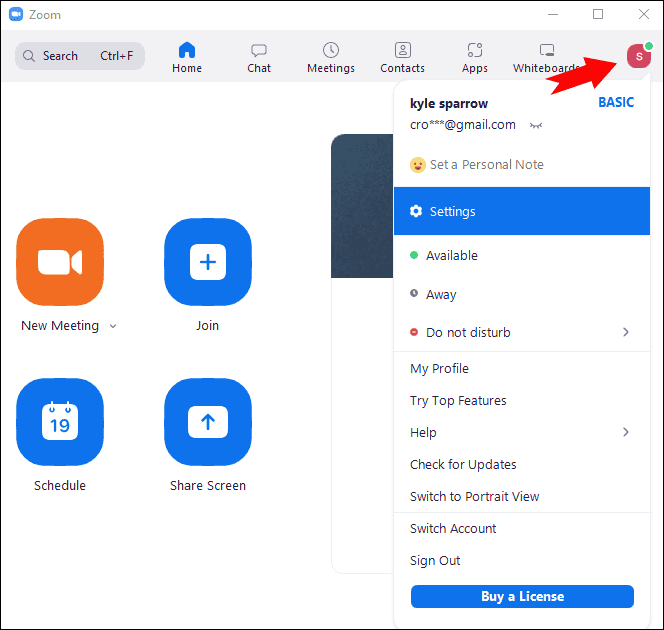Open the Schedule calendar icon

pos(60,422)
